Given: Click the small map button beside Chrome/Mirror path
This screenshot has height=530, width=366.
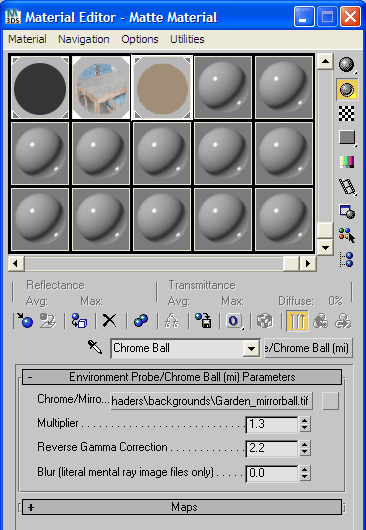Looking at the screenshot, I should 330,401.
